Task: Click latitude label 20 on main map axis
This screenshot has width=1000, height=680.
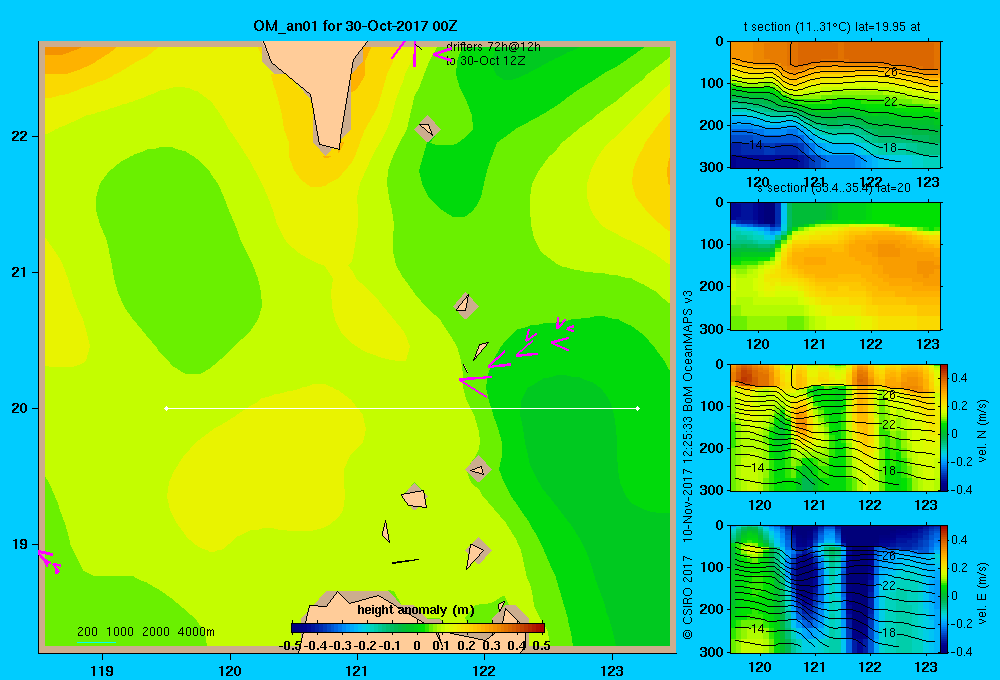Action: (20, 408)
